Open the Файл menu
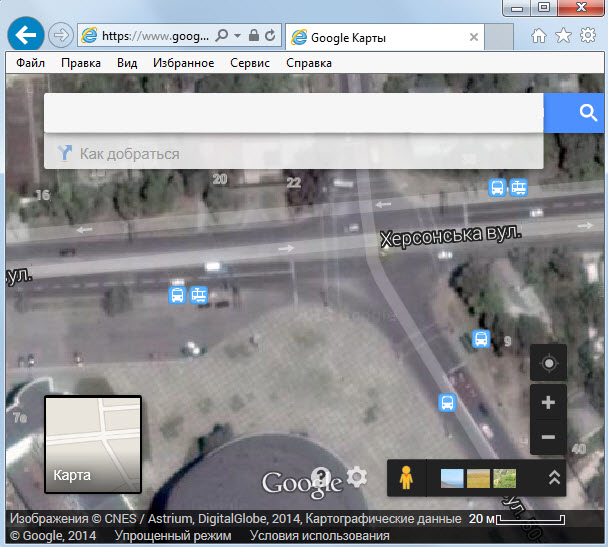The width and height of the screenshot is (608, 547). (x=30, y=63)
